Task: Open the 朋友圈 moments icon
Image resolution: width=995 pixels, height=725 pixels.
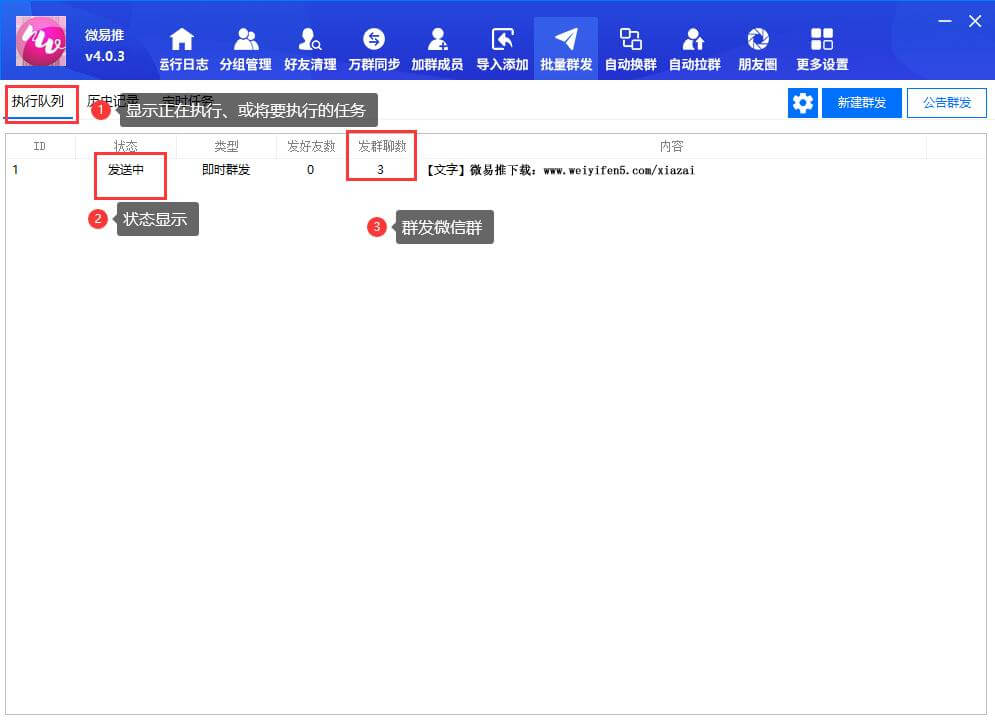Action: [x=758, y=49]
